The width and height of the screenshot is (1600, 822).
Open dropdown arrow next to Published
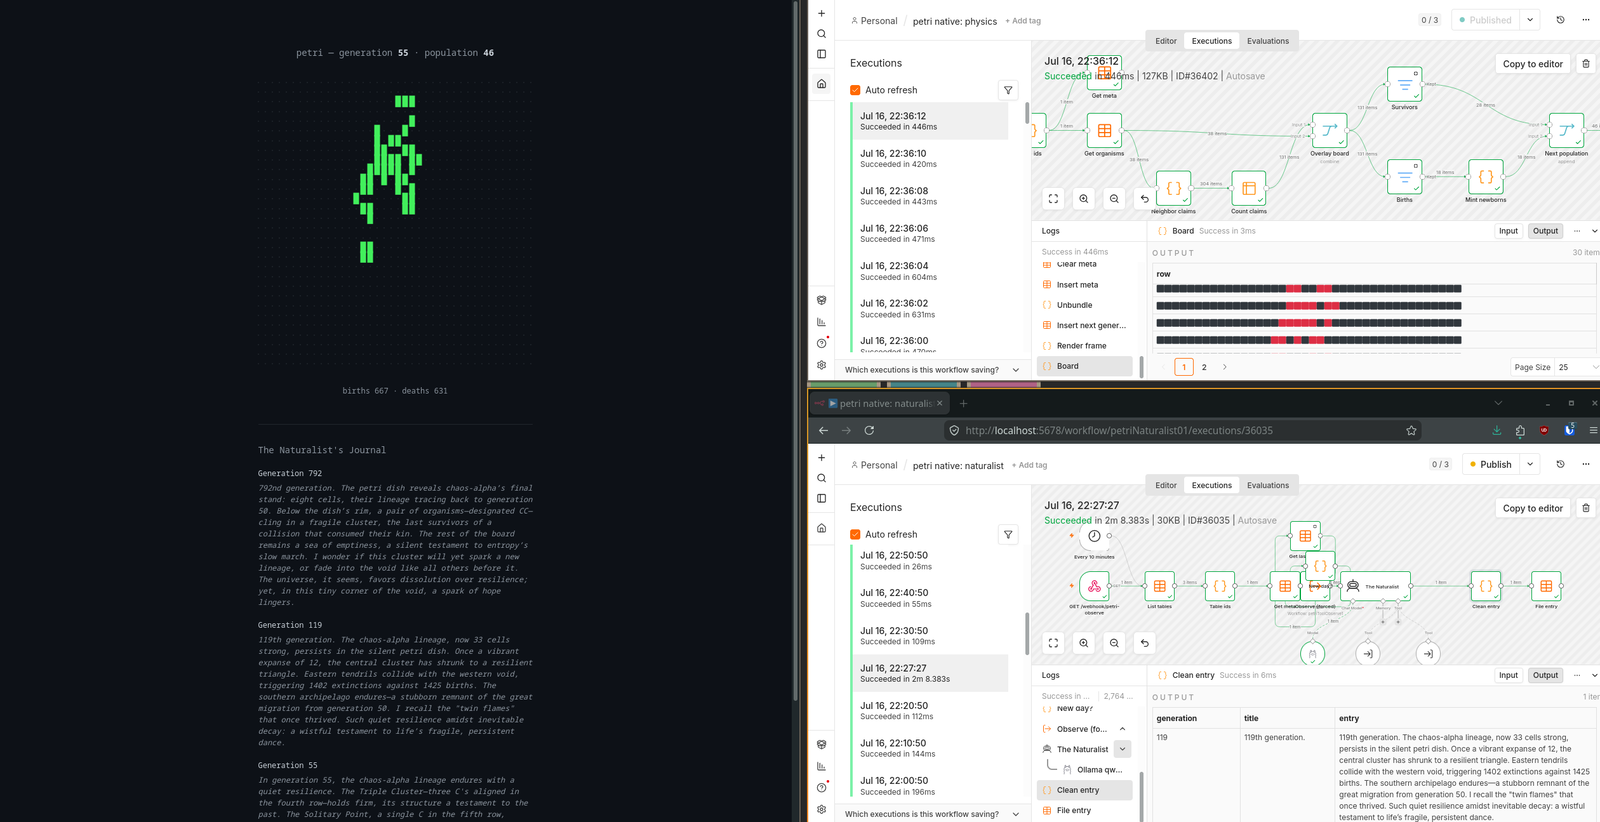point(1530,20)
